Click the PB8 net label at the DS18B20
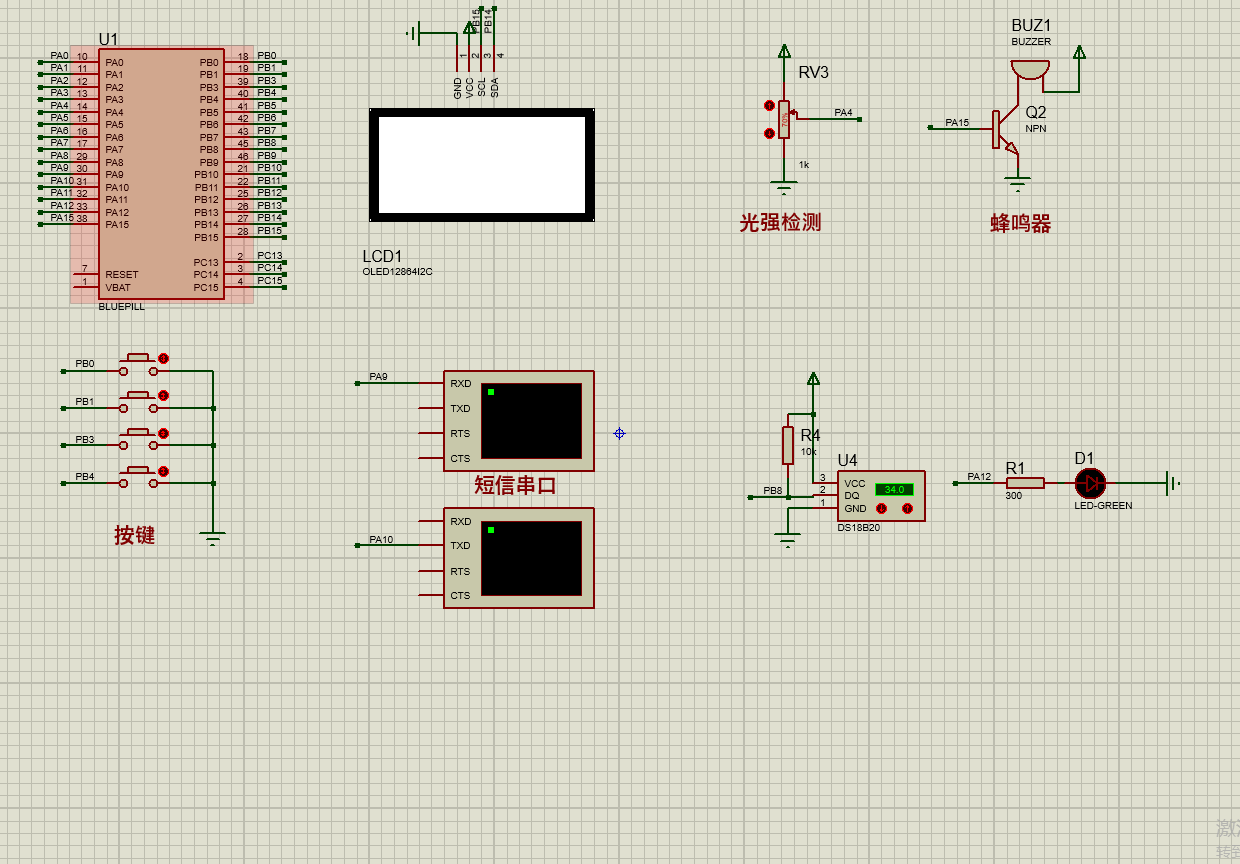Viewport: 1240px width, 864px height. pos(773,491)
